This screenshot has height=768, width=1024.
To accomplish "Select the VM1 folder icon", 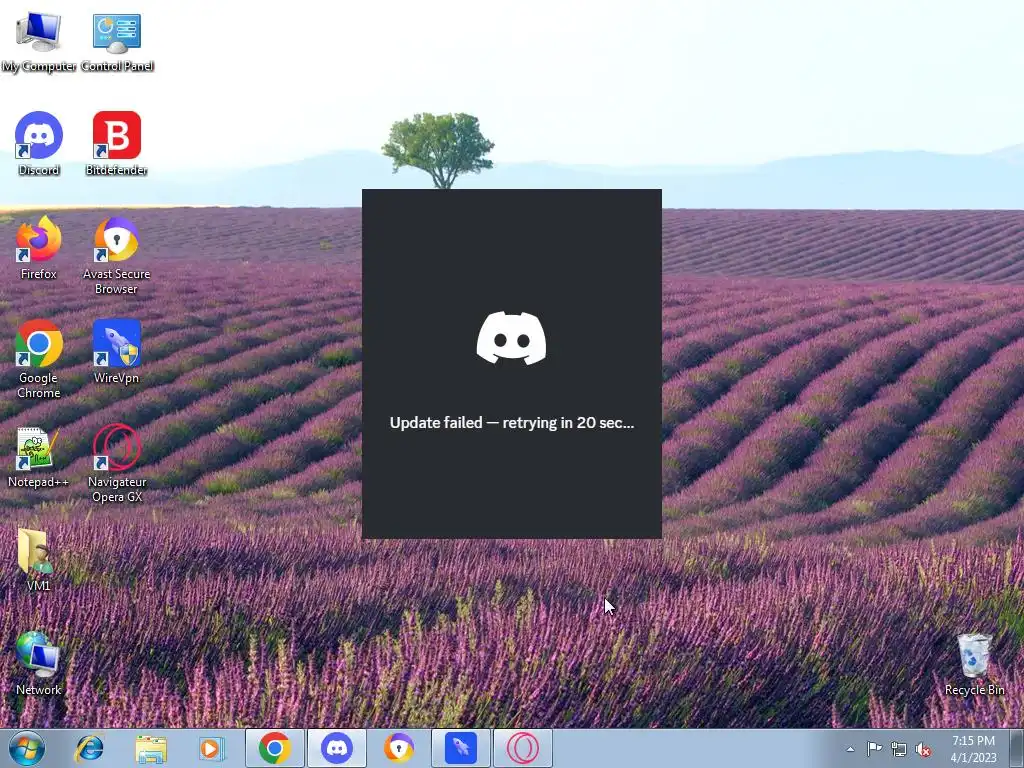I will pyautogui.click(x=39, y=560).
